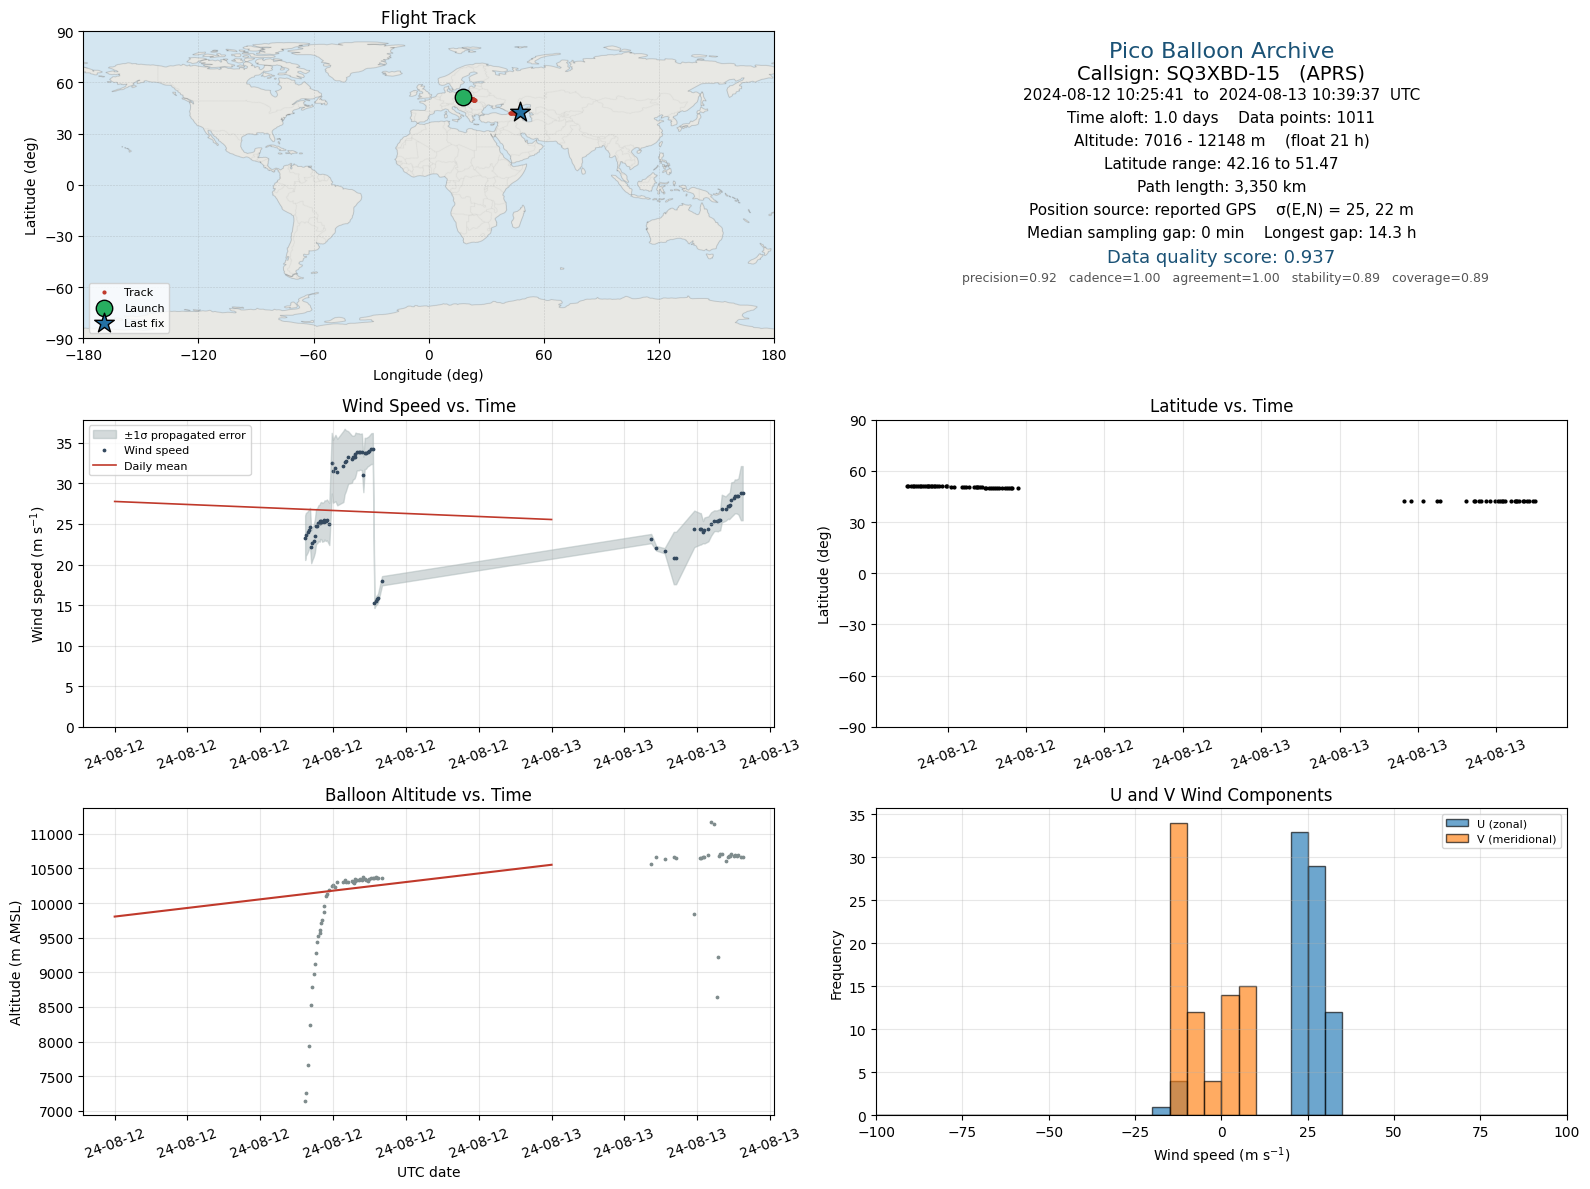Click the Wind Speed vs. Time title

(429, 406)
